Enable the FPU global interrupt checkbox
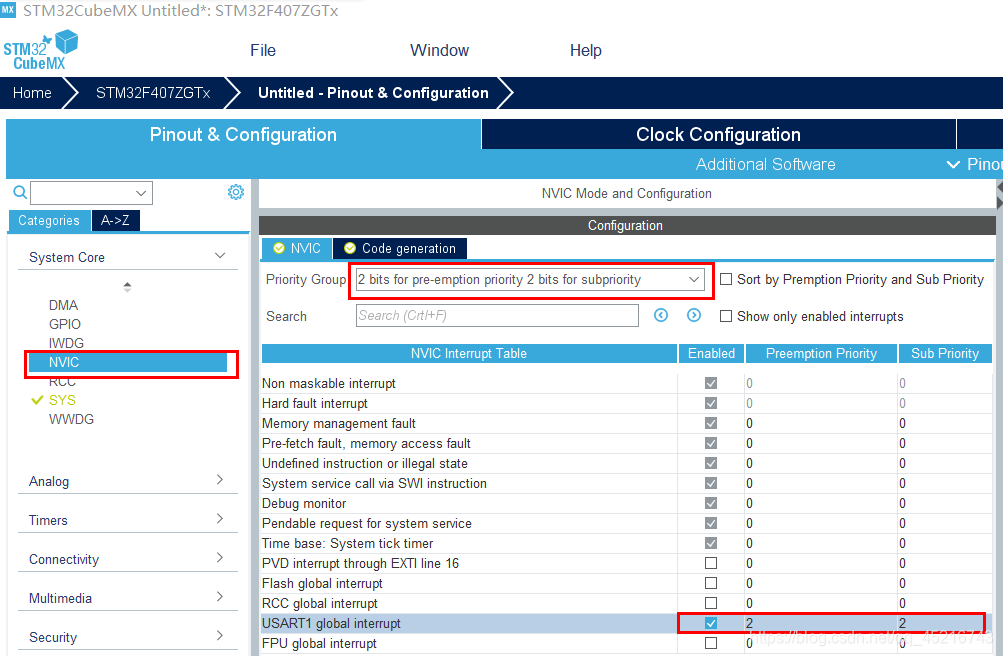Viewport: 1003px width, 656px height. coord(711,643)
